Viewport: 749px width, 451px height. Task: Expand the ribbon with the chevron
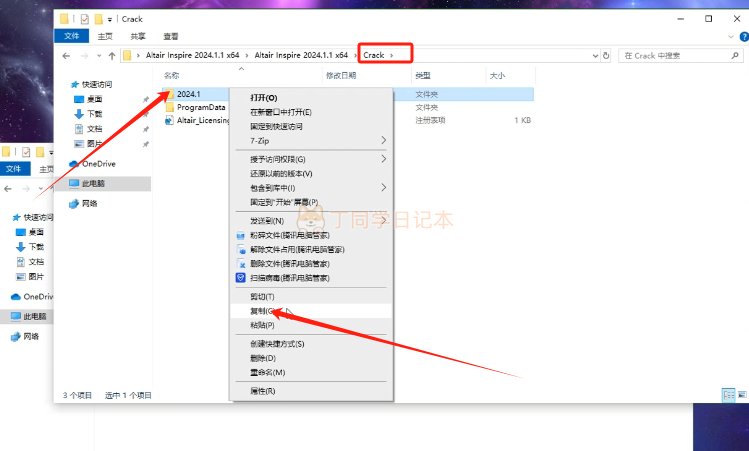[x=731, y=37]
